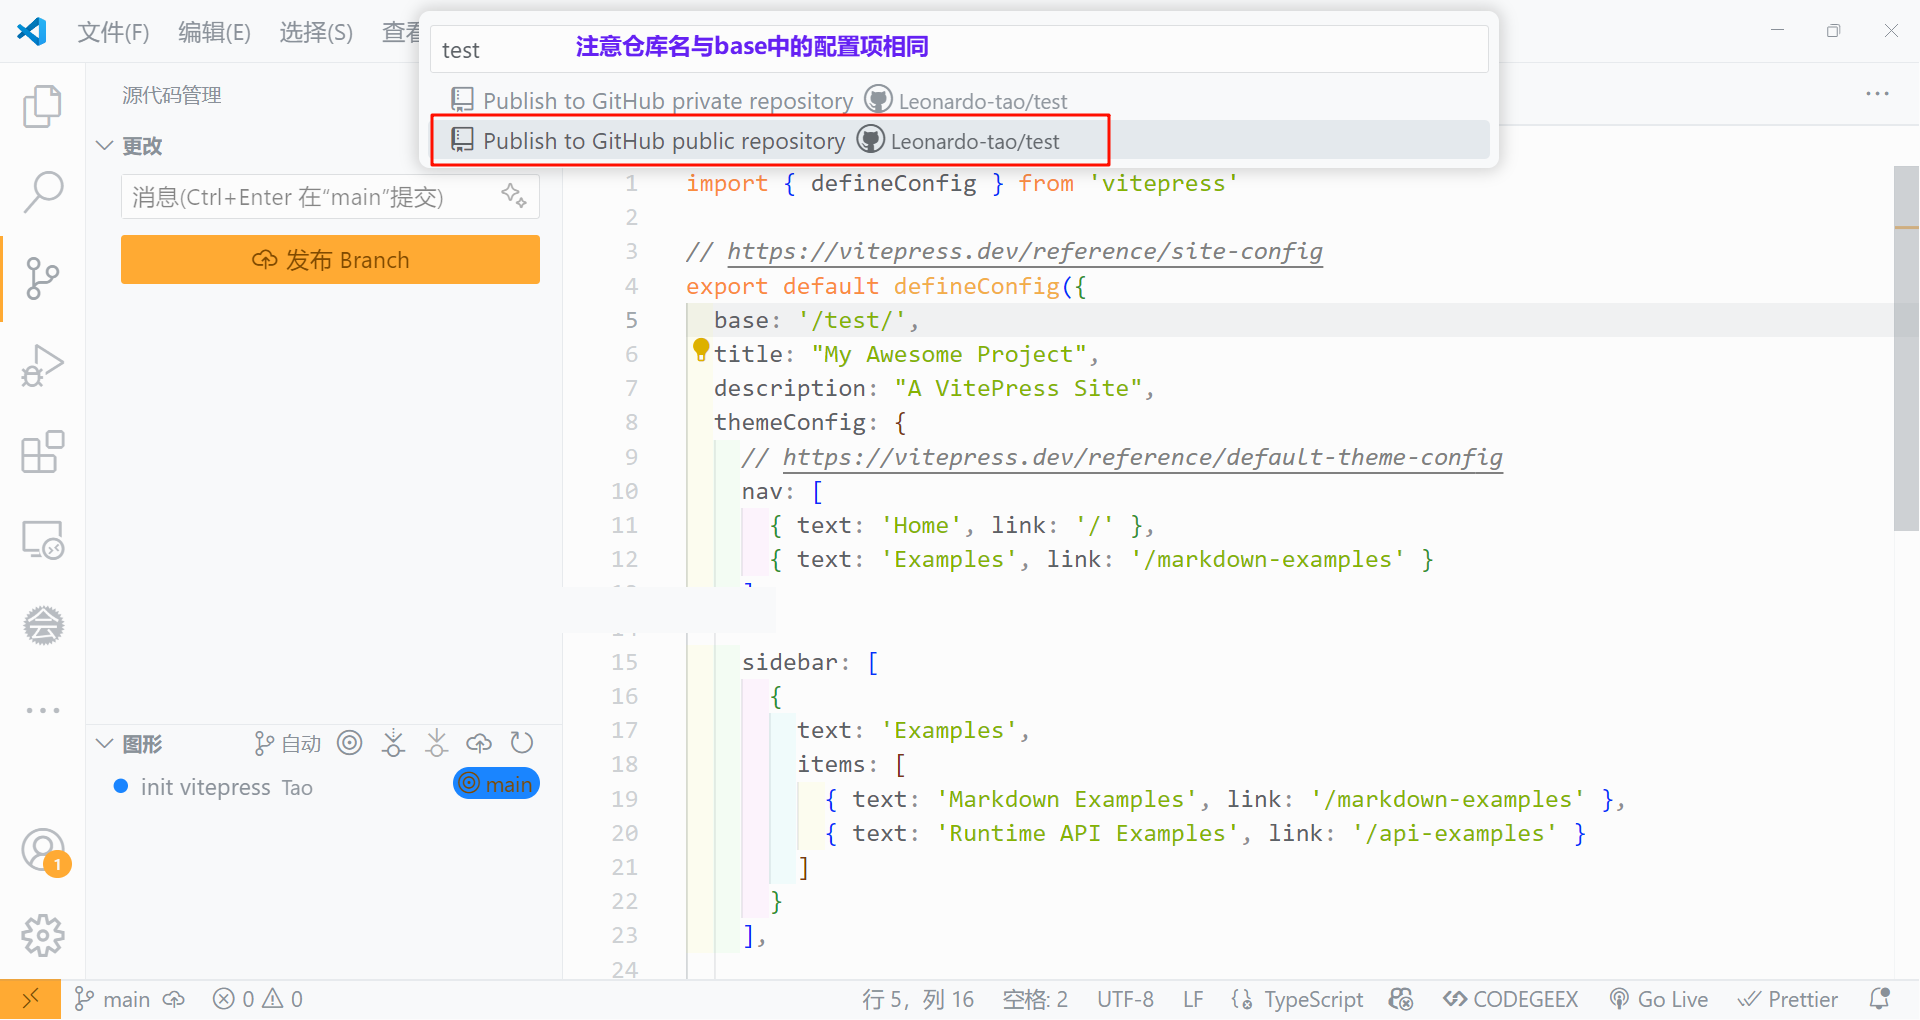Open the 文件(F) menu
1920x1020 pixels.
113,33
